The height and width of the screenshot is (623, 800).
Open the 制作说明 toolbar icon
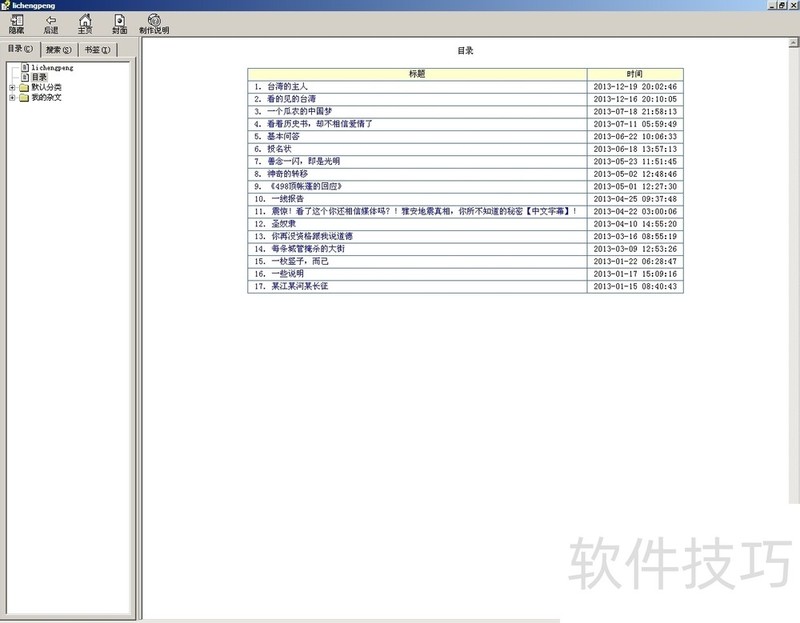154,24
